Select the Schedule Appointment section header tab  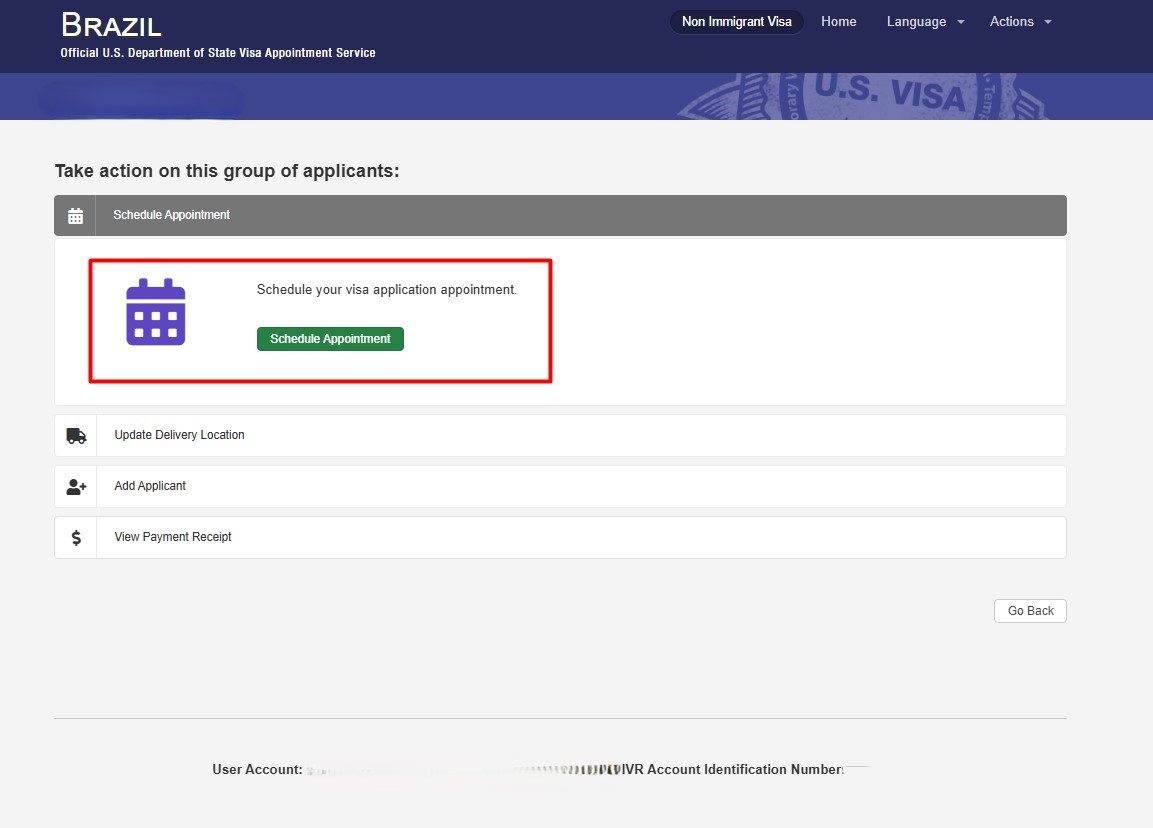pyautogui.click(x=560, y=214)
